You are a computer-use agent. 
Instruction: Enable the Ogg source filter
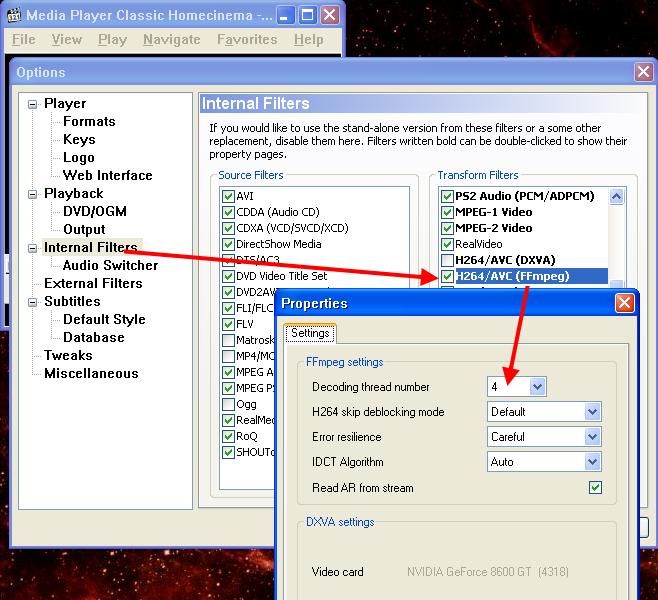coord(228,404)
